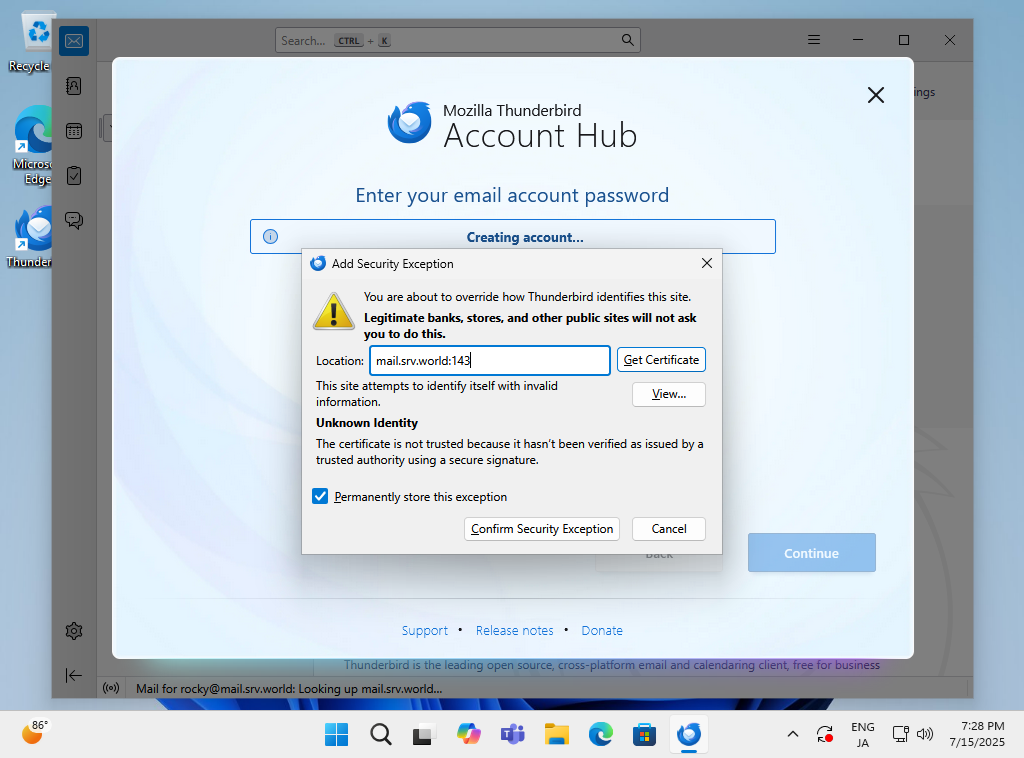The width and height of the screenshot is (1024, 758).
Task: Click the Location input field
Action: (x=490, y=360)
